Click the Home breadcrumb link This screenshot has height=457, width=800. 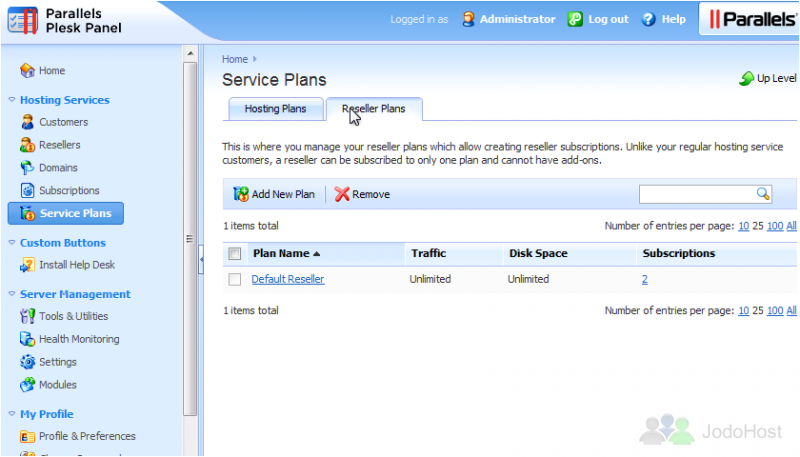(235, 59)
